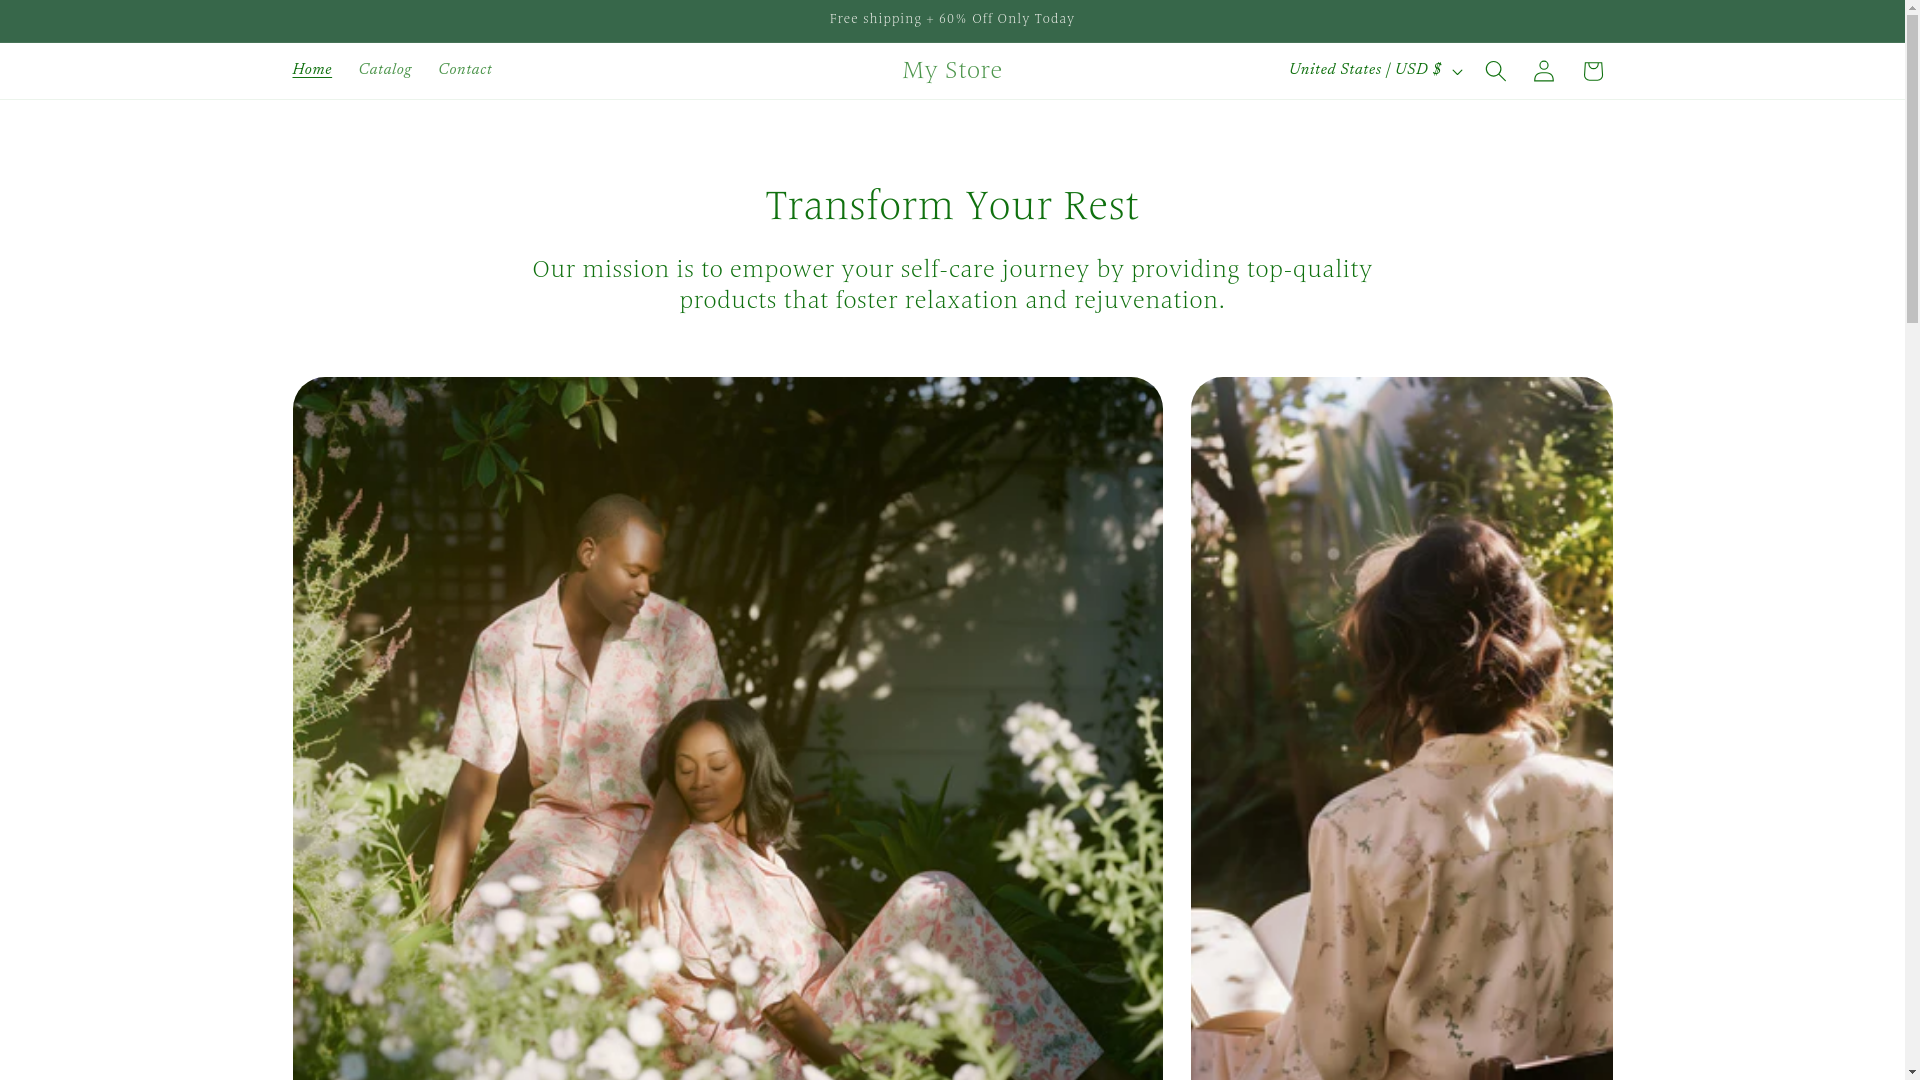The width and height of the screenshot is (1920, 1080).
Task: Open the Catalog menu item
Action: click(x=385, y=71)
